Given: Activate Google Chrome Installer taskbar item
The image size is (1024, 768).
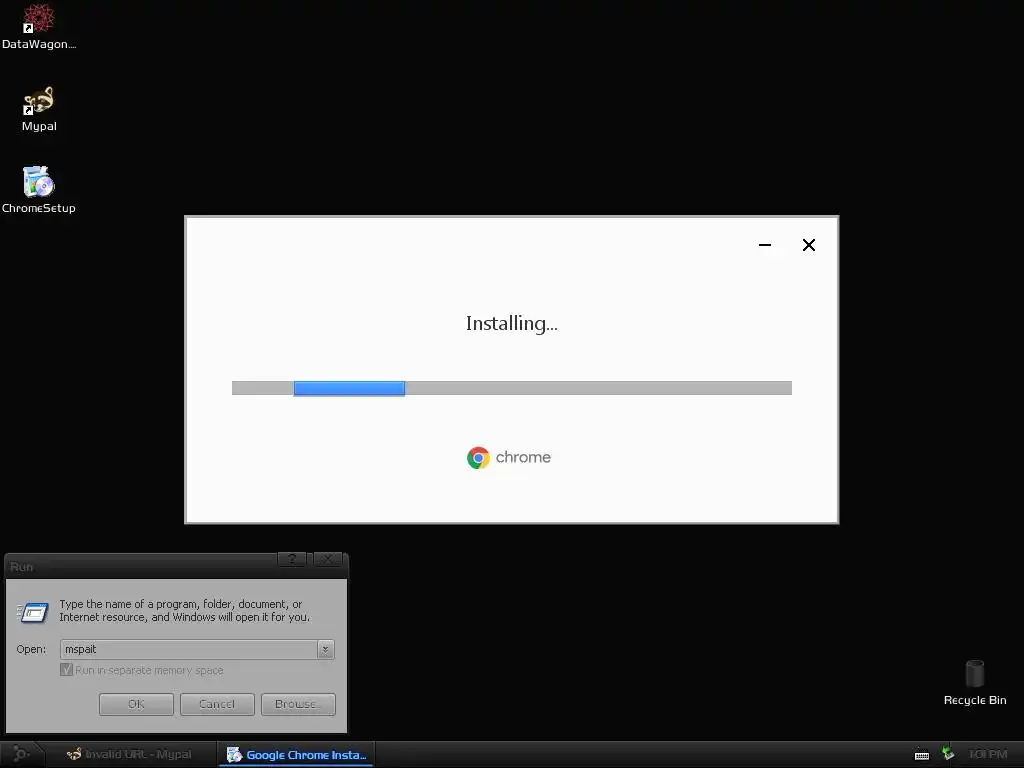Looking at the screenshot, I should tap(297, 754).
